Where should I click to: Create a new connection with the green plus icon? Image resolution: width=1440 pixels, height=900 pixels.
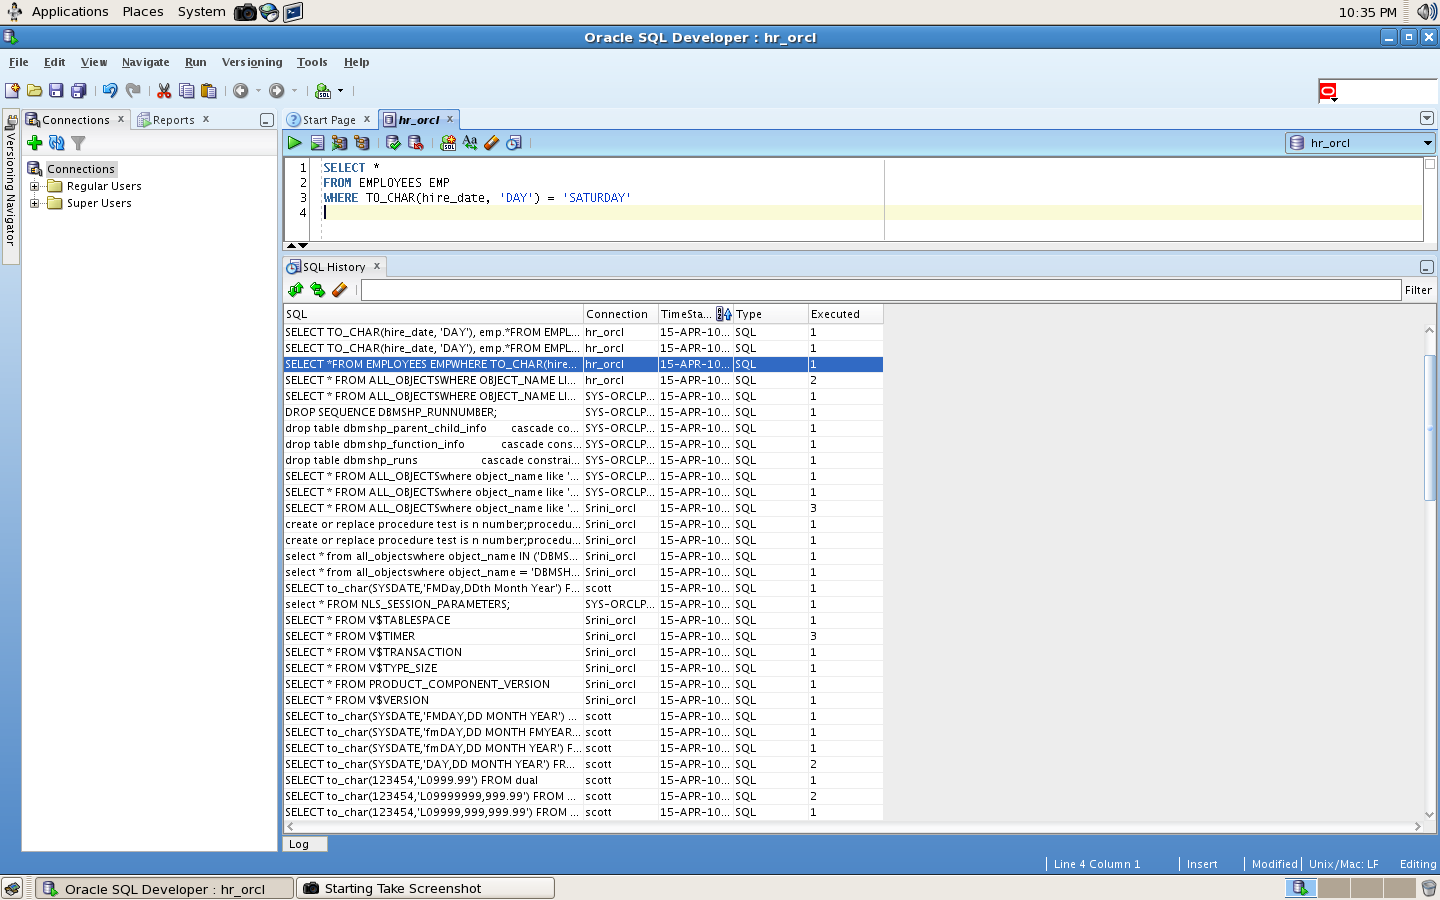34,142
